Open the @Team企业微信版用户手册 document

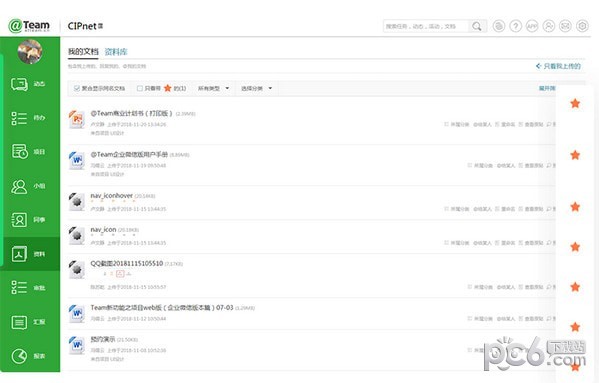pyautogui.click(x=129, y=154)
